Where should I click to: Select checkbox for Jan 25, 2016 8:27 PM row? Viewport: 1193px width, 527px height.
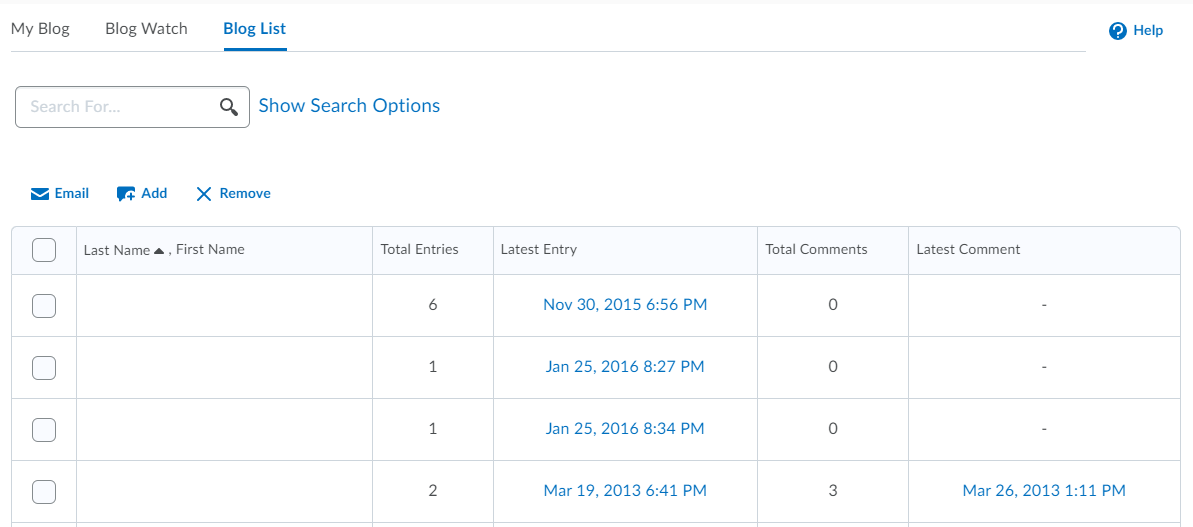click(x=44, y=368)
